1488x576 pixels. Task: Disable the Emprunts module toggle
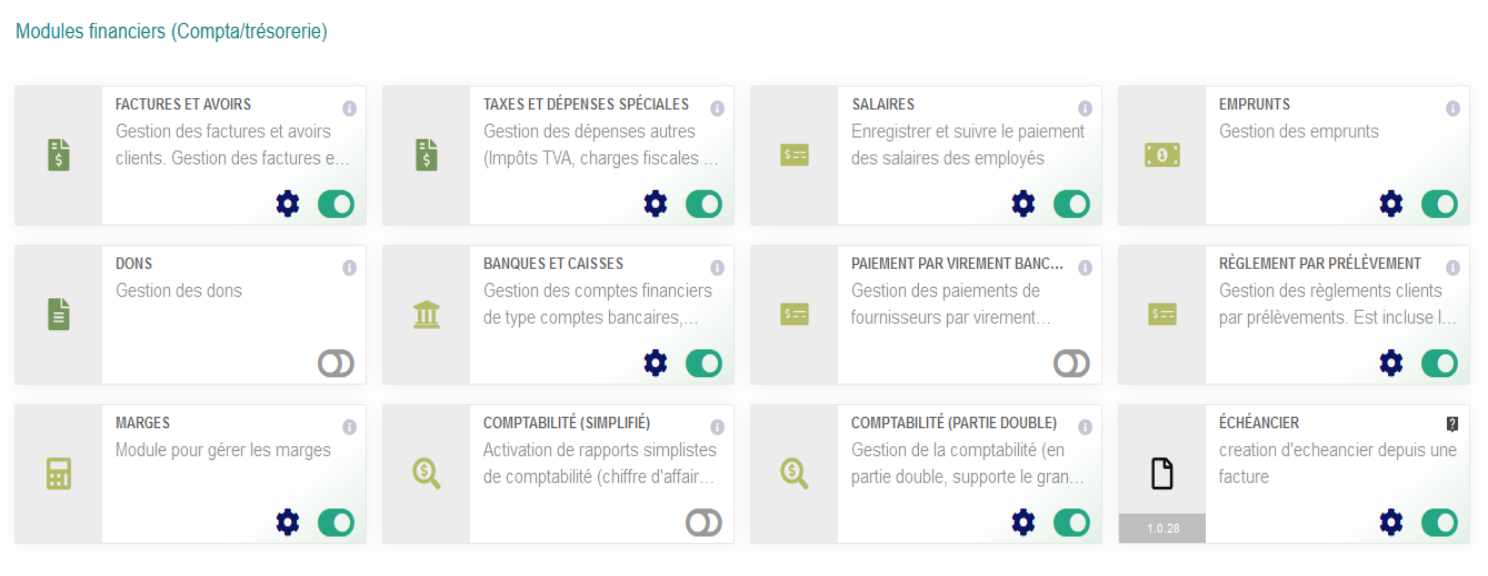pos(1439,205)
